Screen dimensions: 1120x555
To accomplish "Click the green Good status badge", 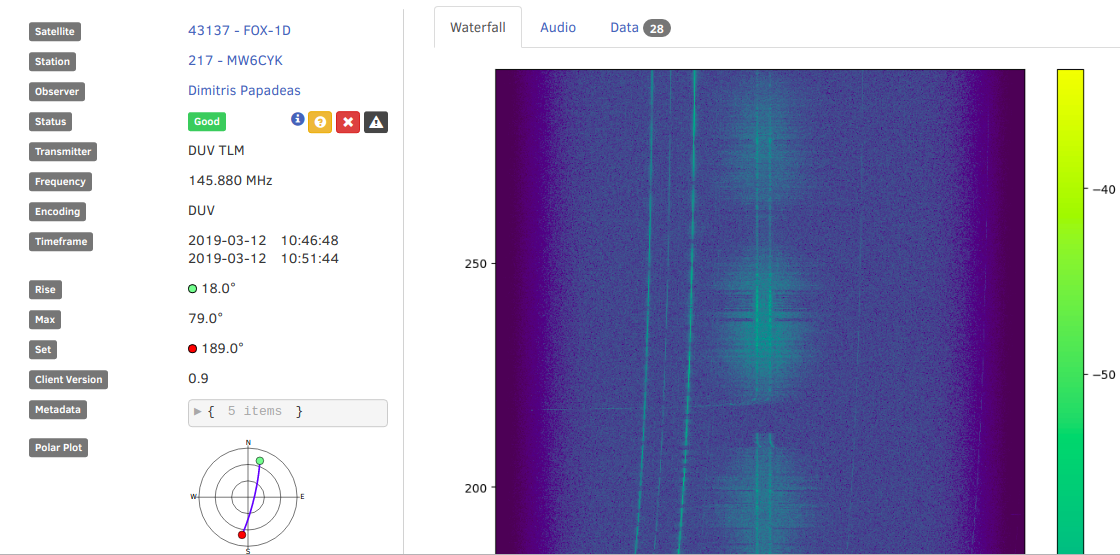I will [x=207, y=122].
